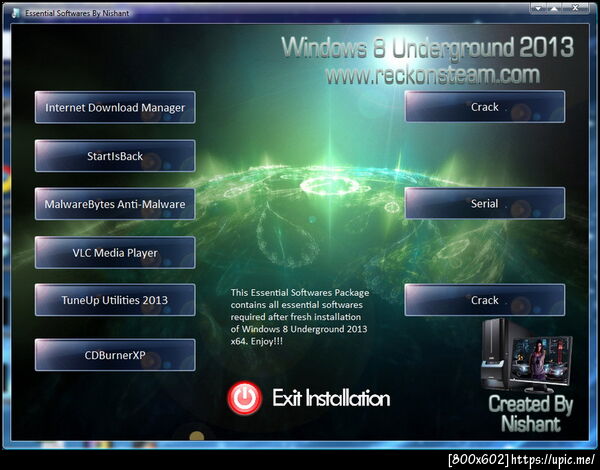Visit www.reckonsteam.com link text
This screenshot has height=470, width=600.
point(432,75)
